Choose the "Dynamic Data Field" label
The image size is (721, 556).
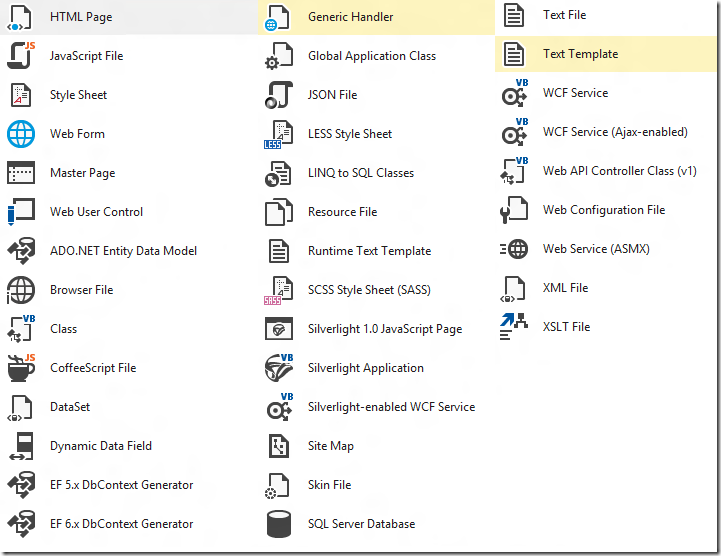(x=101, y=446)
